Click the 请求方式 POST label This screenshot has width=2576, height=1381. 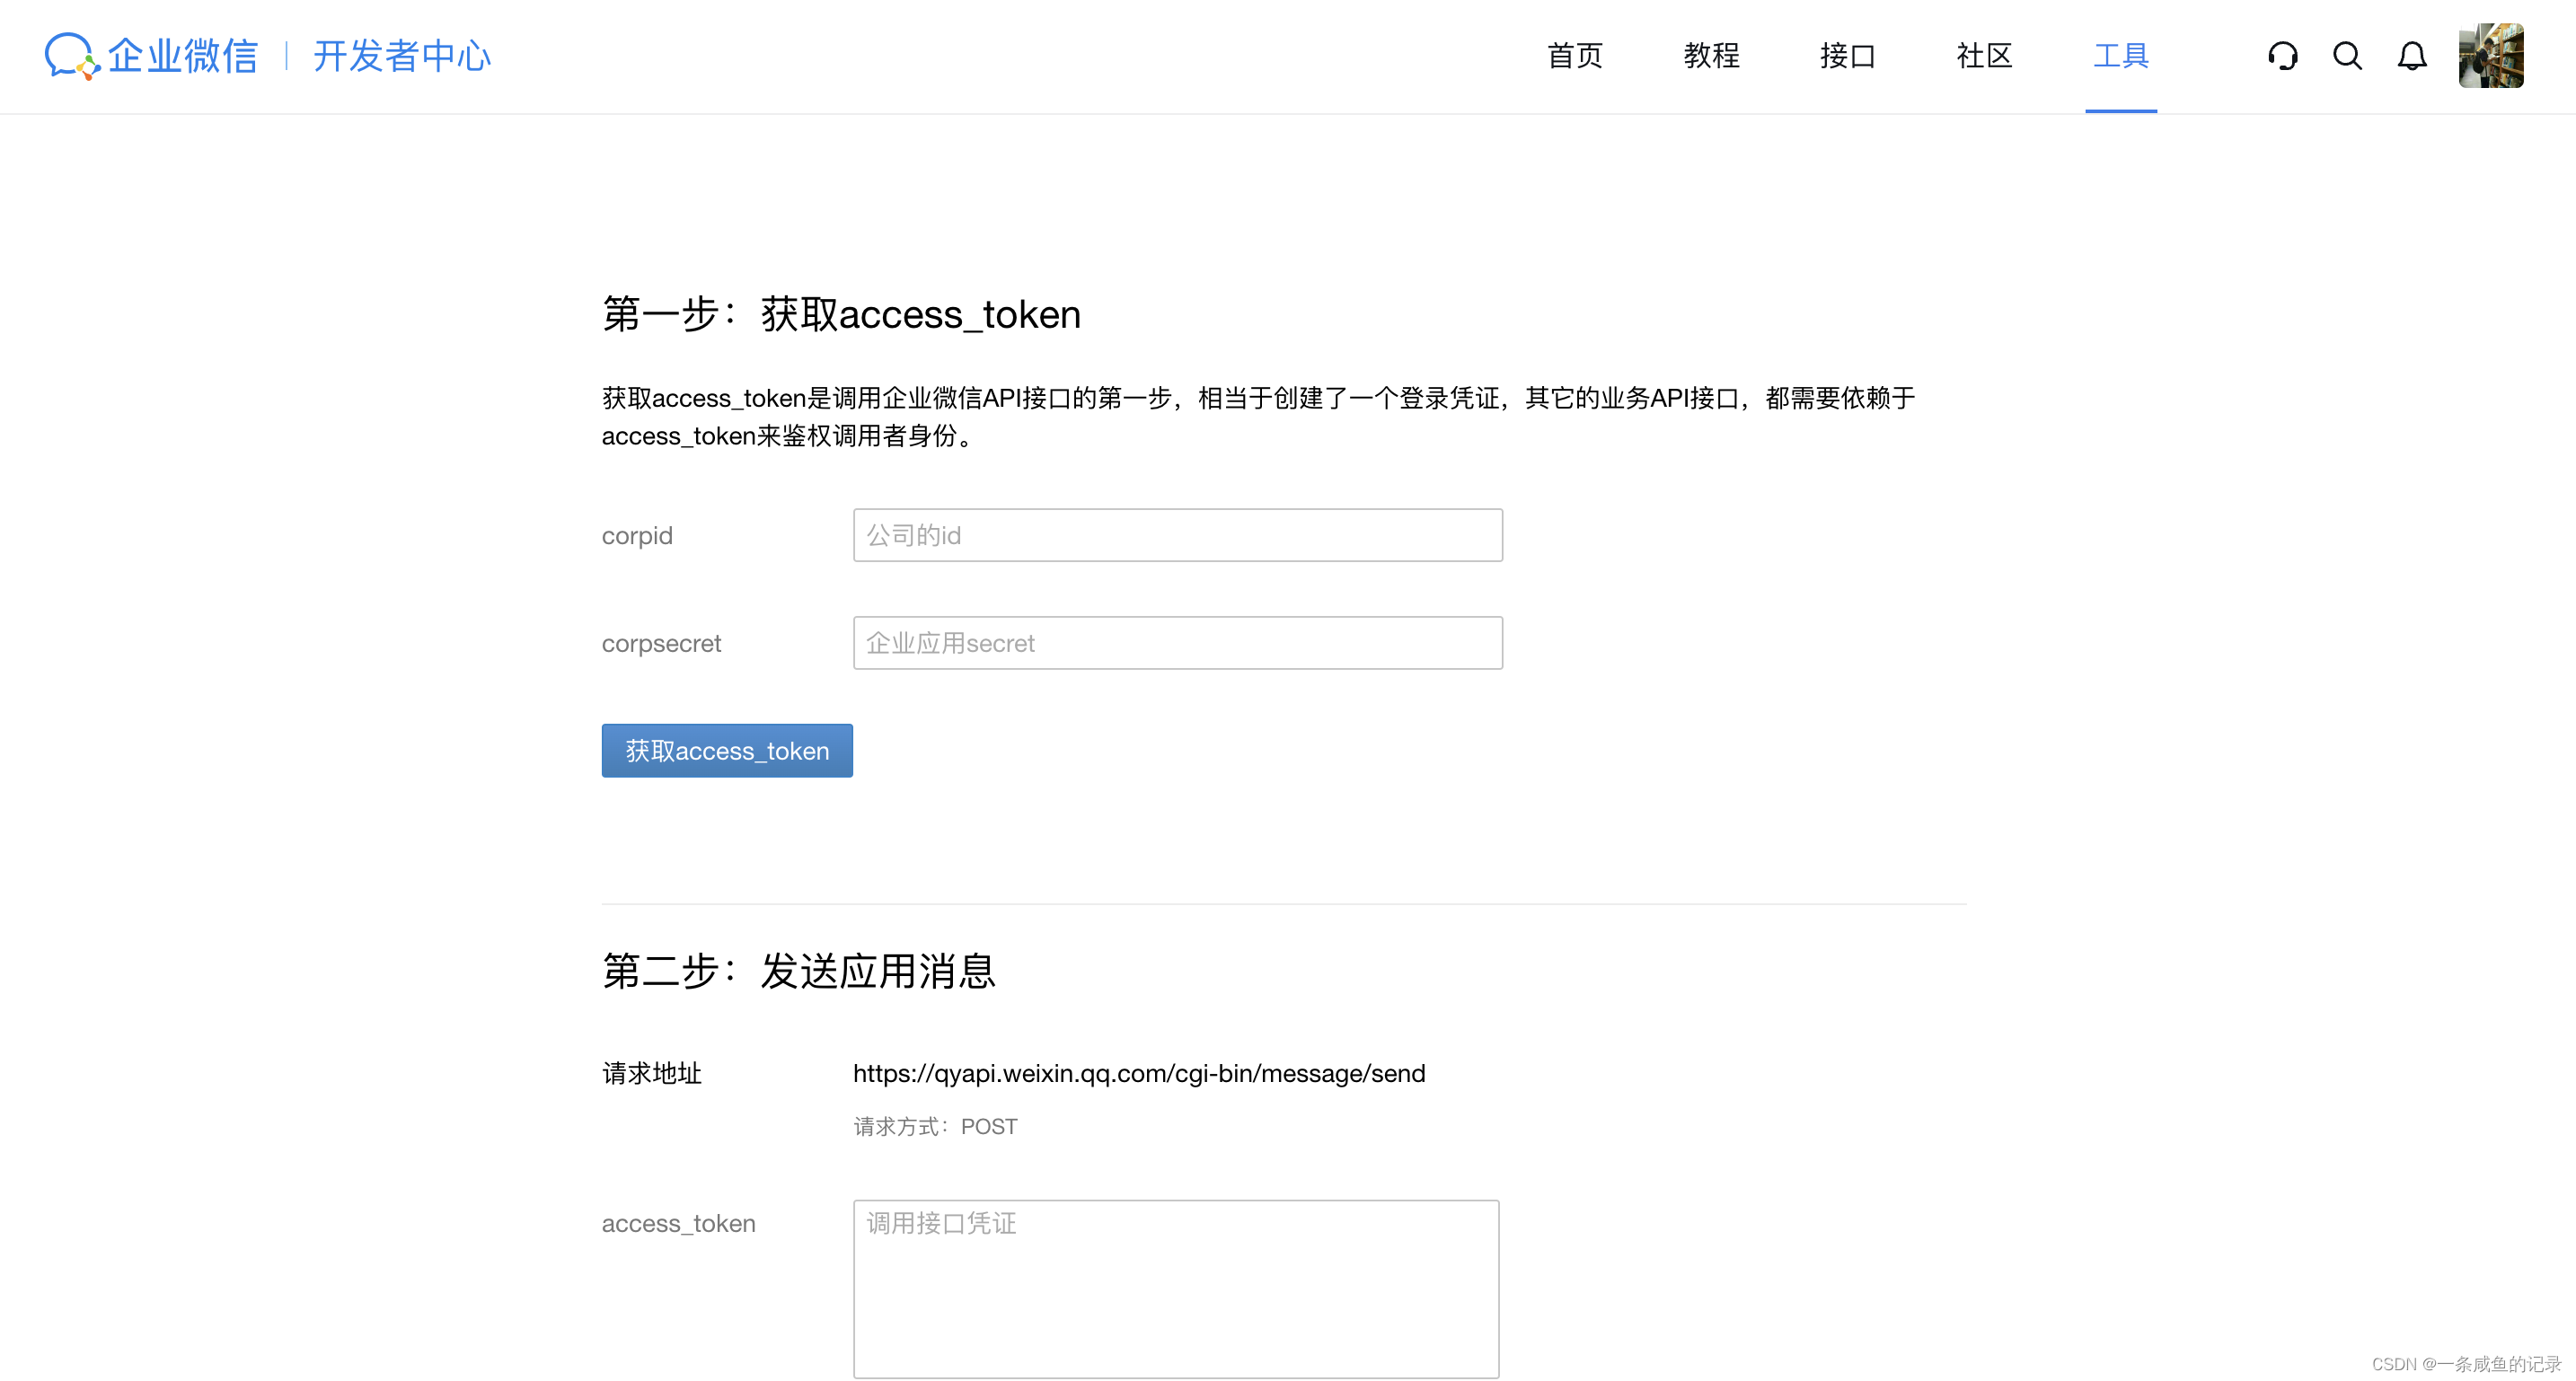[x=934, y=1126]
